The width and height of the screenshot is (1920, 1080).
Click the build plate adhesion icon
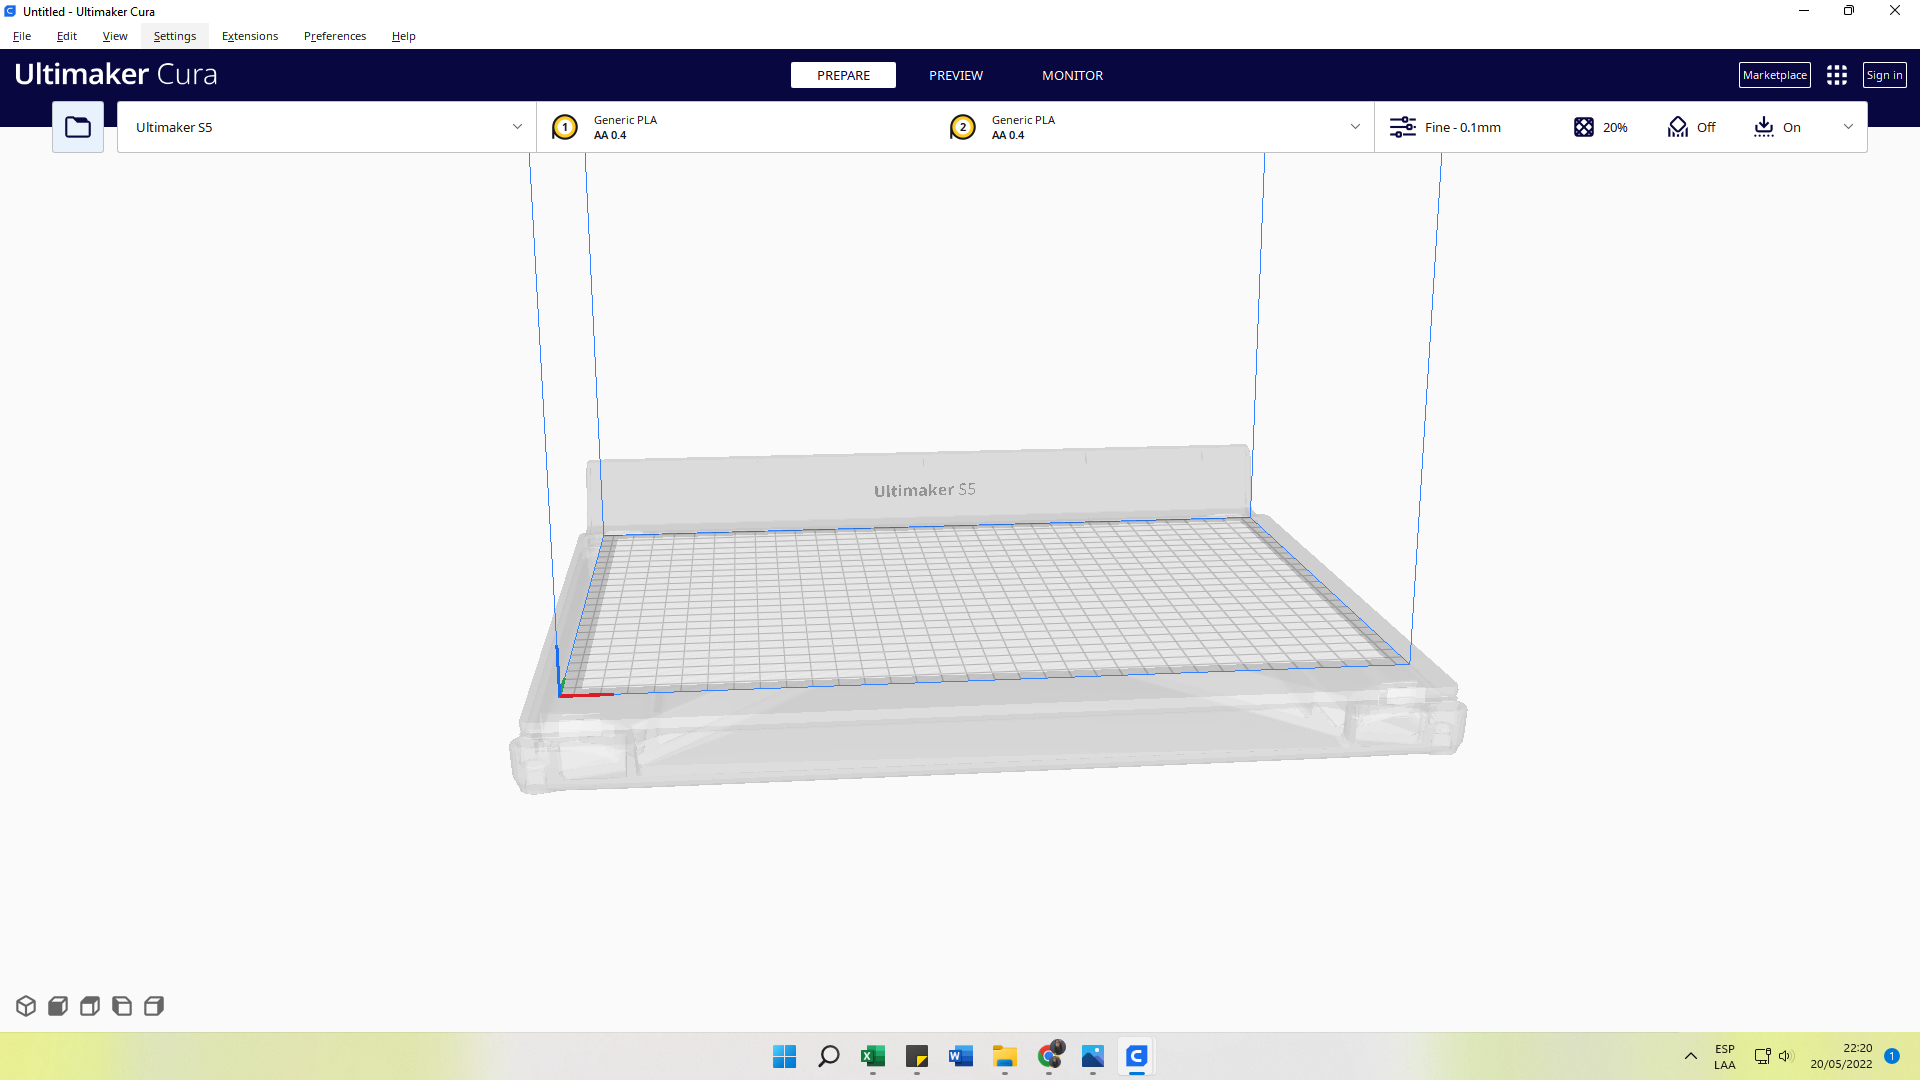(1764, 127)
